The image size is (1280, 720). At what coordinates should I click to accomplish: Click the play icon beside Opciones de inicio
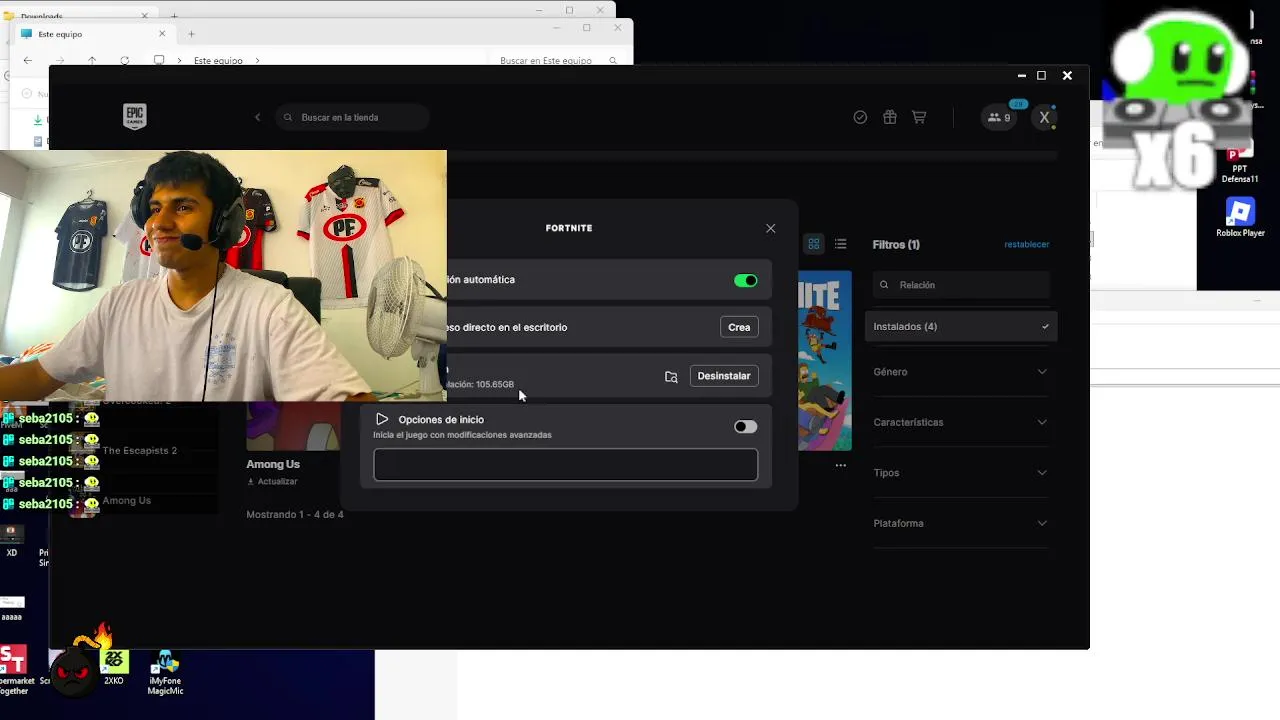(x=382, y=419)
